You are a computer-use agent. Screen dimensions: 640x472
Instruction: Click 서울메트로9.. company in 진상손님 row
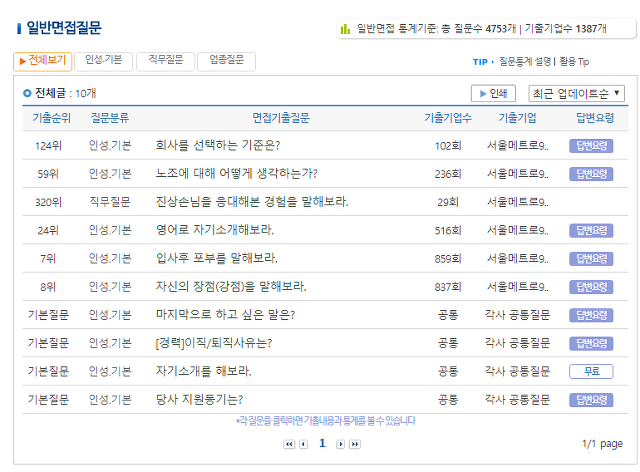point(518,202)
